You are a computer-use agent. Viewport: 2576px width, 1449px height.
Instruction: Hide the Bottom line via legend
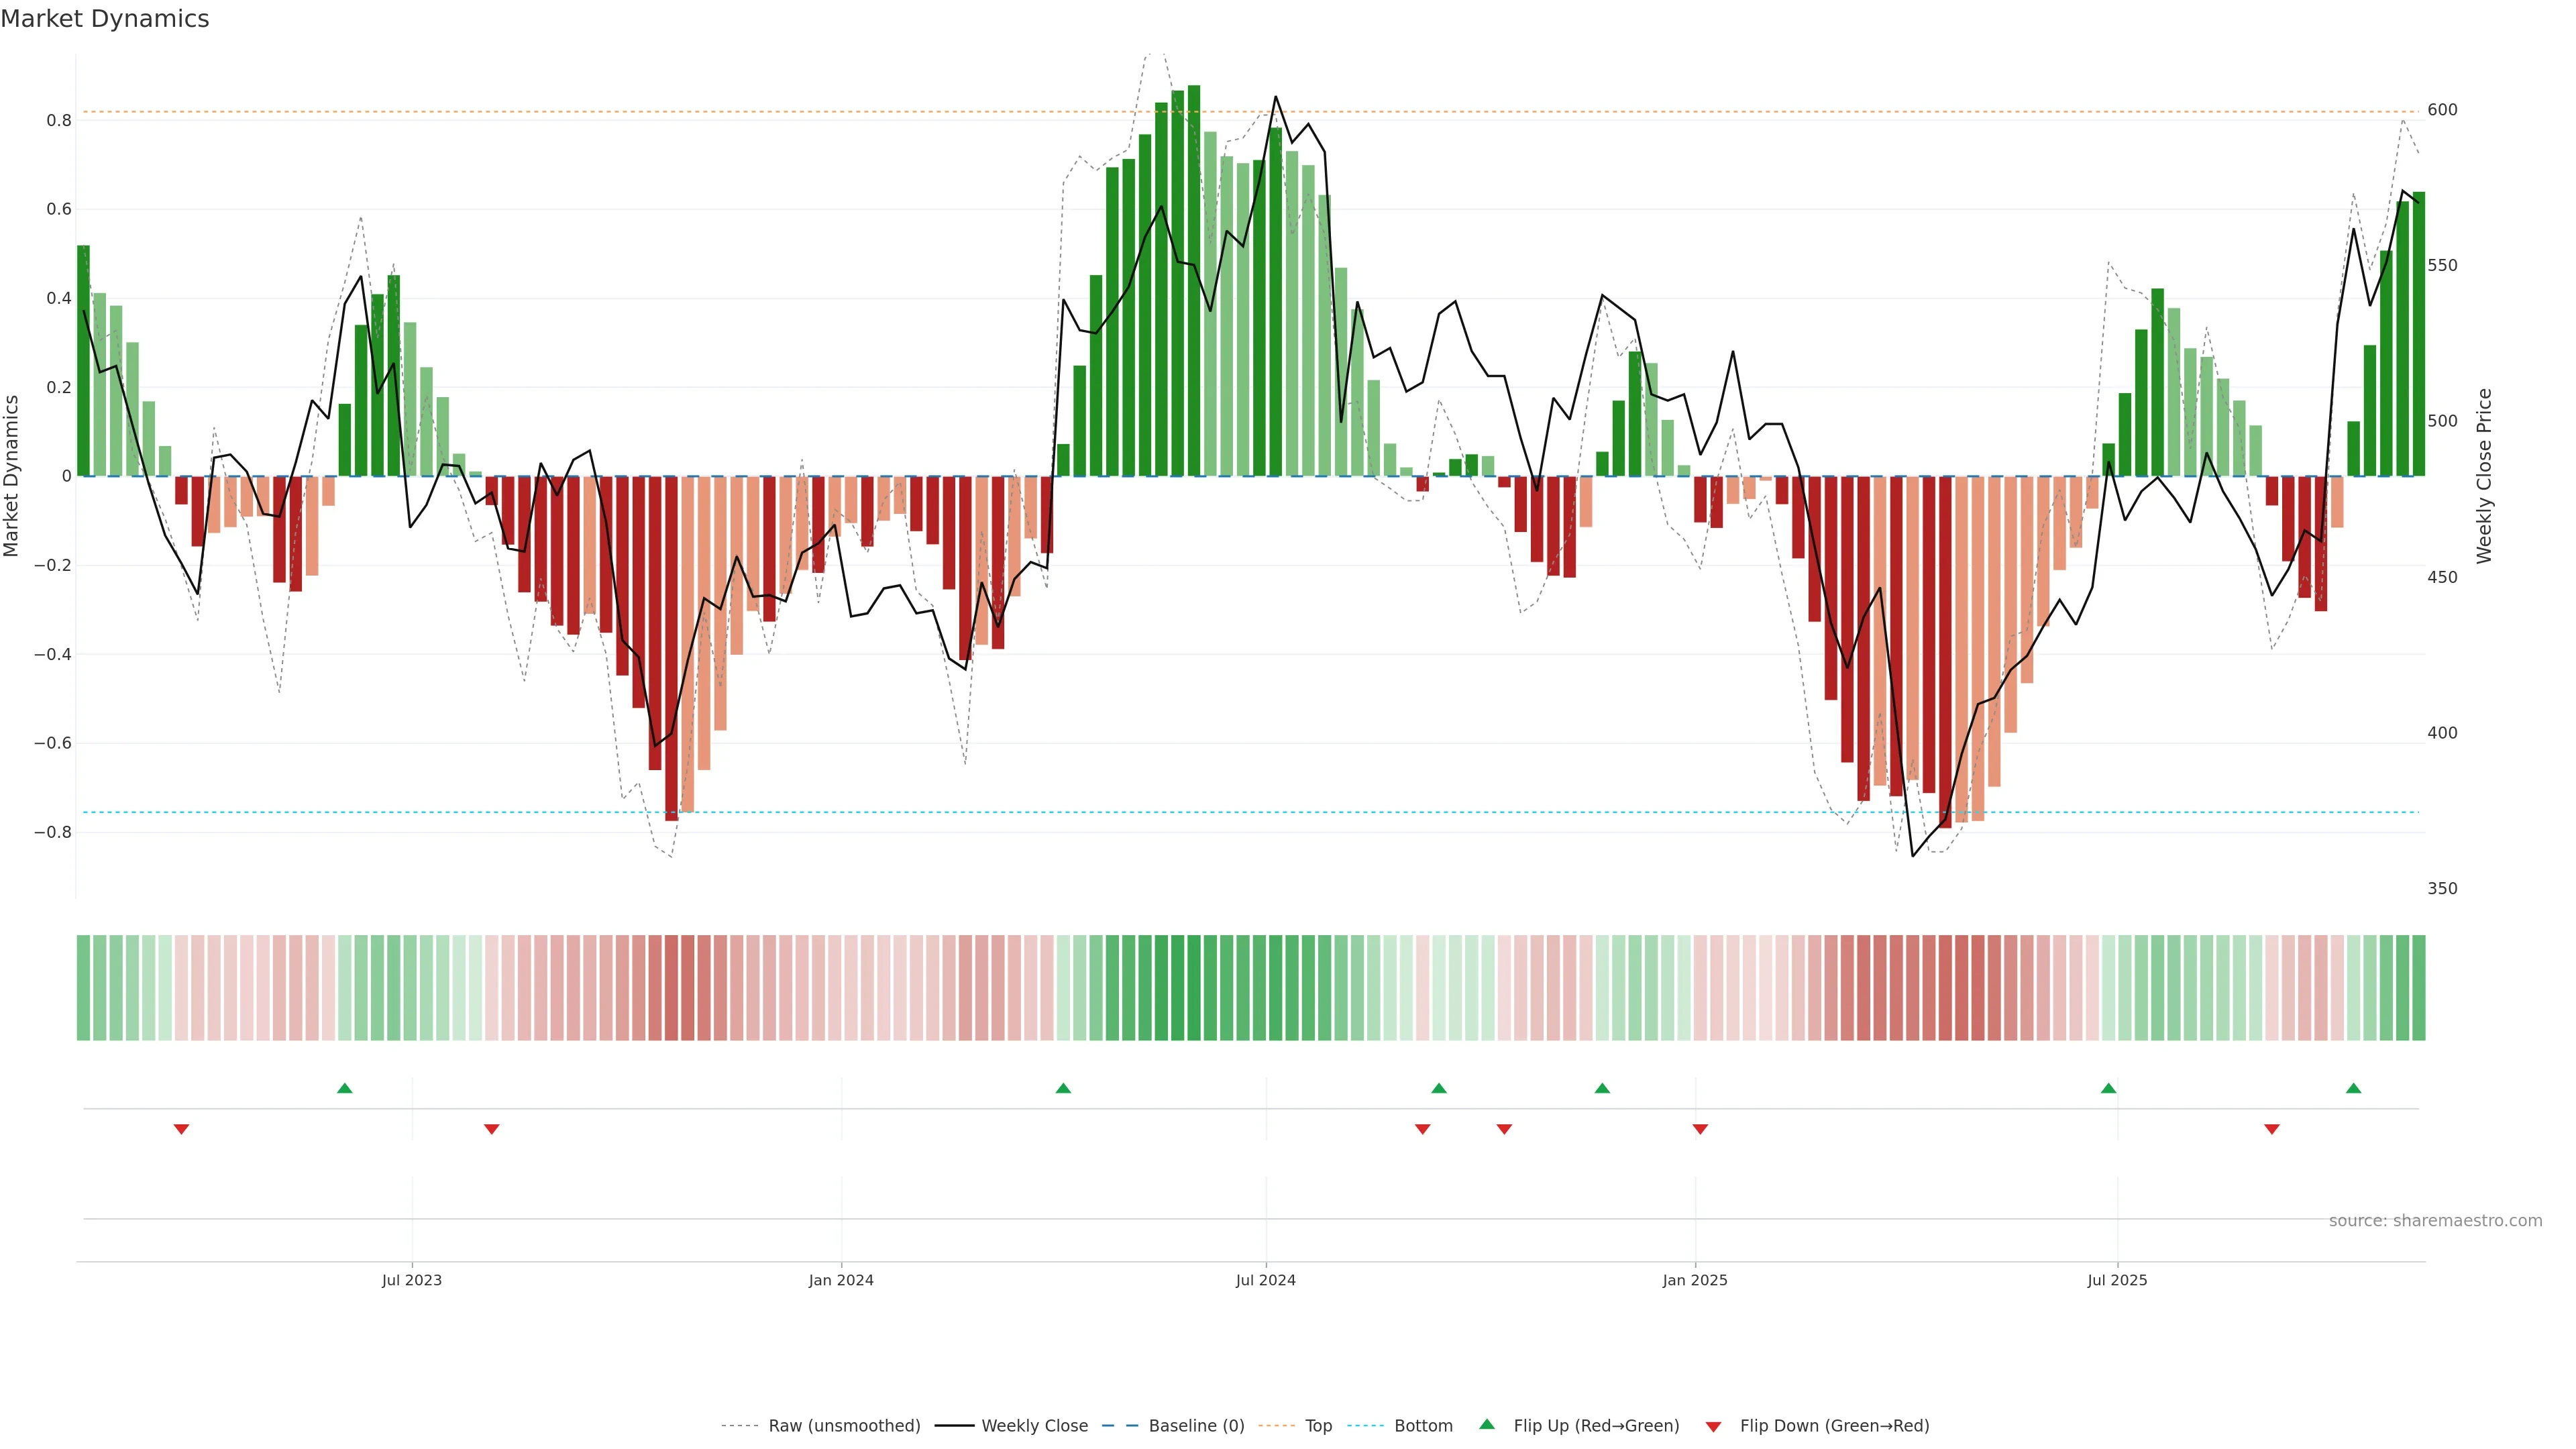tap(1423, 1425)
